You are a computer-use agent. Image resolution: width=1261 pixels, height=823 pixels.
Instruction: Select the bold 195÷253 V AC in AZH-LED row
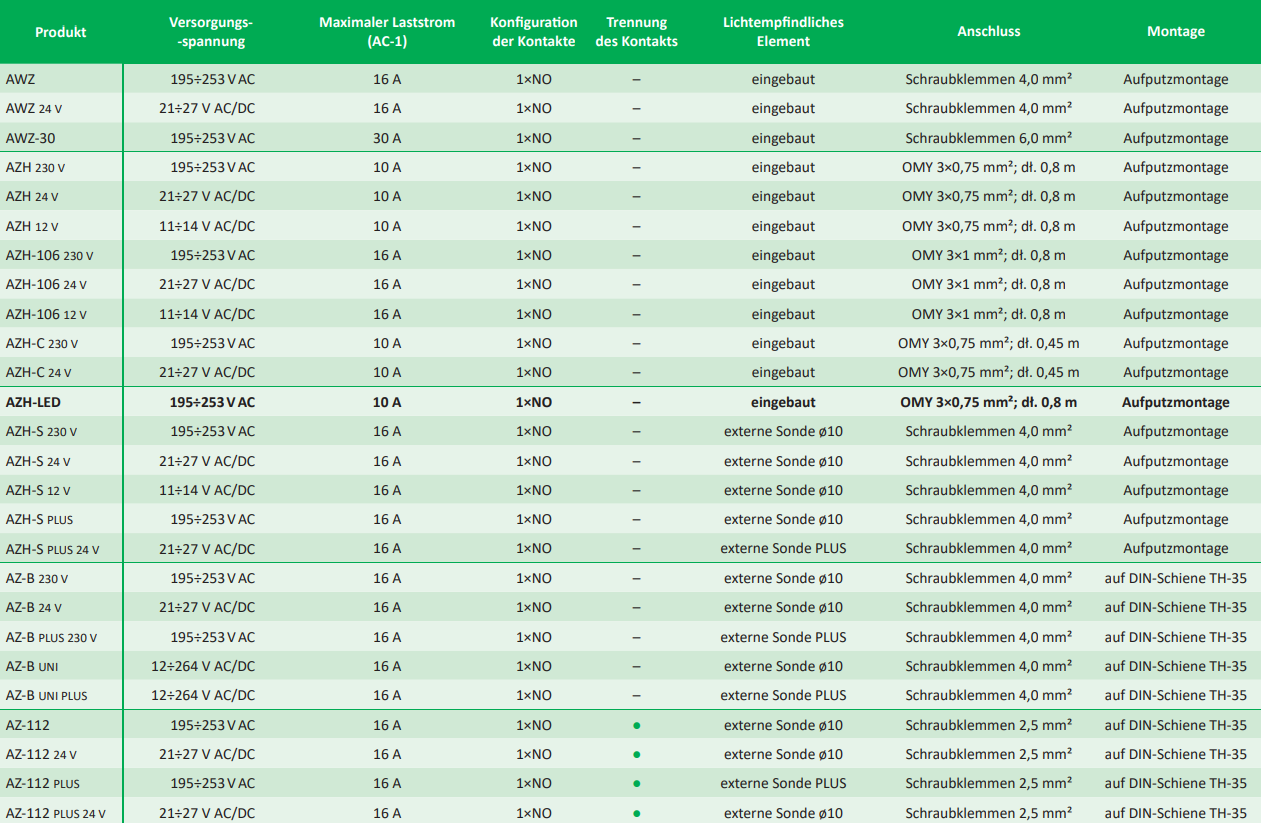212,402
